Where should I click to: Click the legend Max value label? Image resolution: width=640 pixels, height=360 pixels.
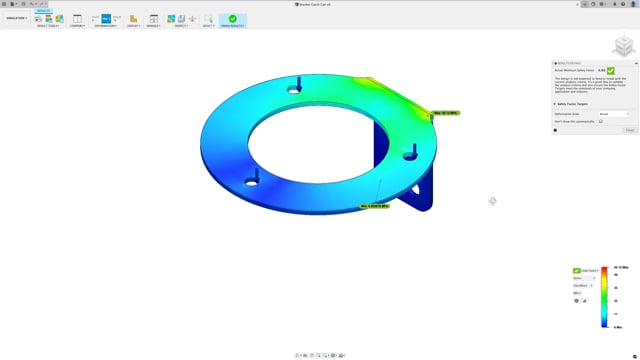tap(621, 267)
